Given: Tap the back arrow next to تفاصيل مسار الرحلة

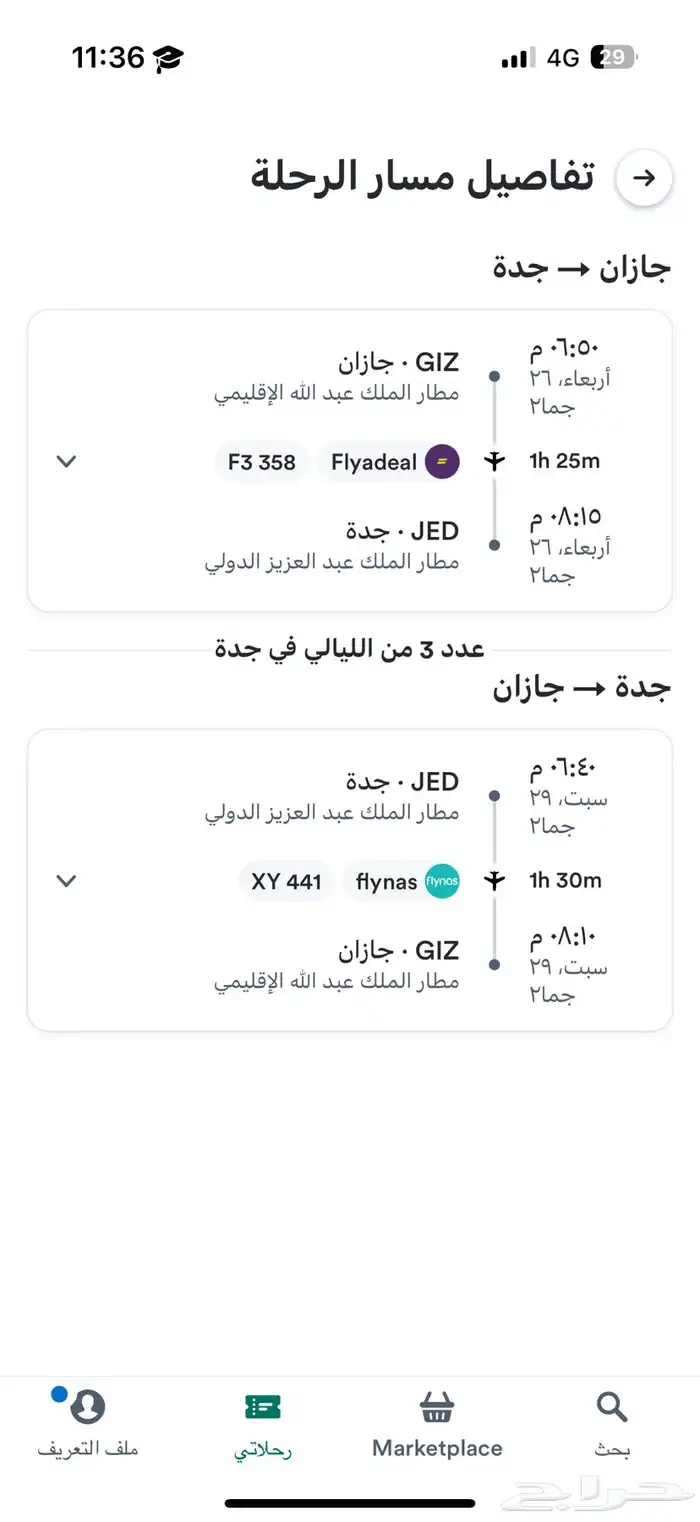Looking at the screenshot, I should (x=646, y=177).
